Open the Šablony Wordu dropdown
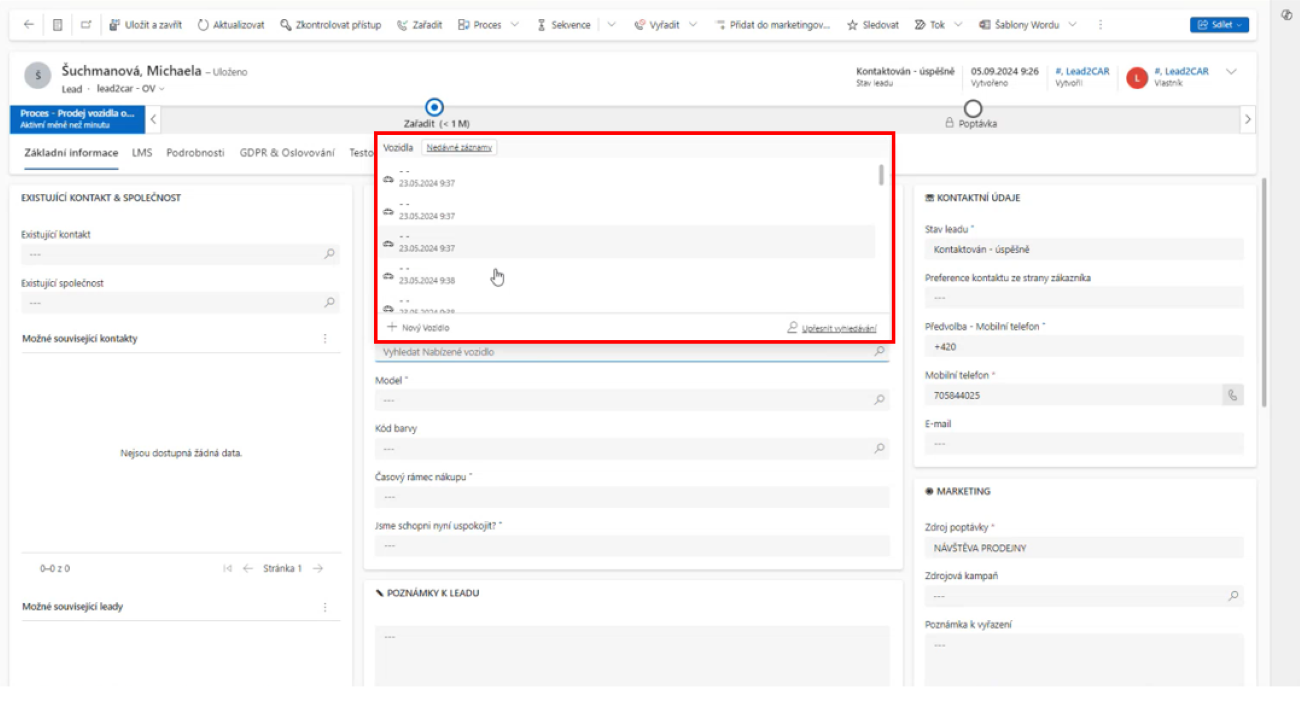The image size is (1300, 706). click(1073, 25)
